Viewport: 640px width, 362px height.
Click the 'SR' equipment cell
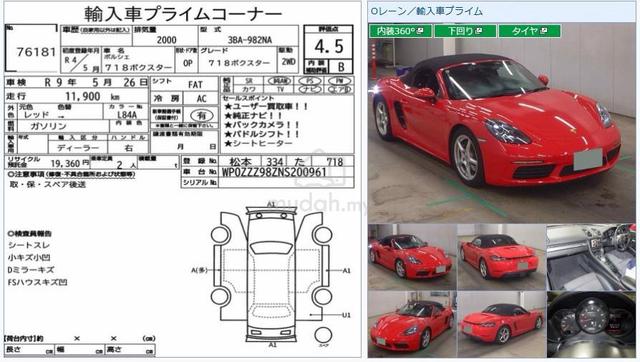point(248,81)
